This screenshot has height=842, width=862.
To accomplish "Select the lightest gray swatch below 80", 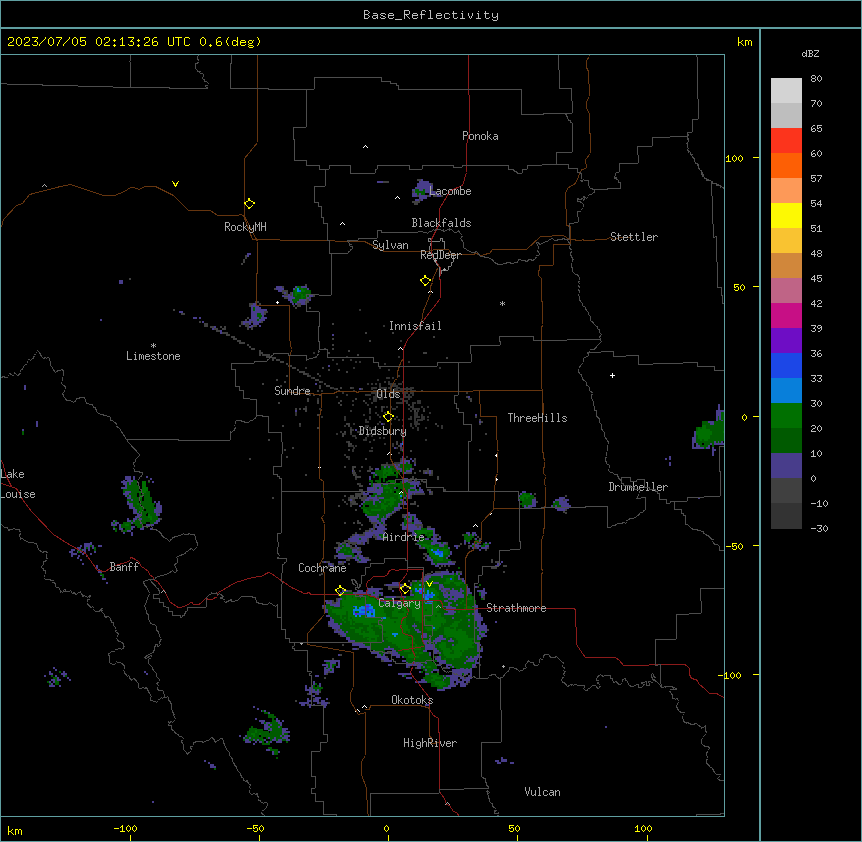I will [786, 91].
